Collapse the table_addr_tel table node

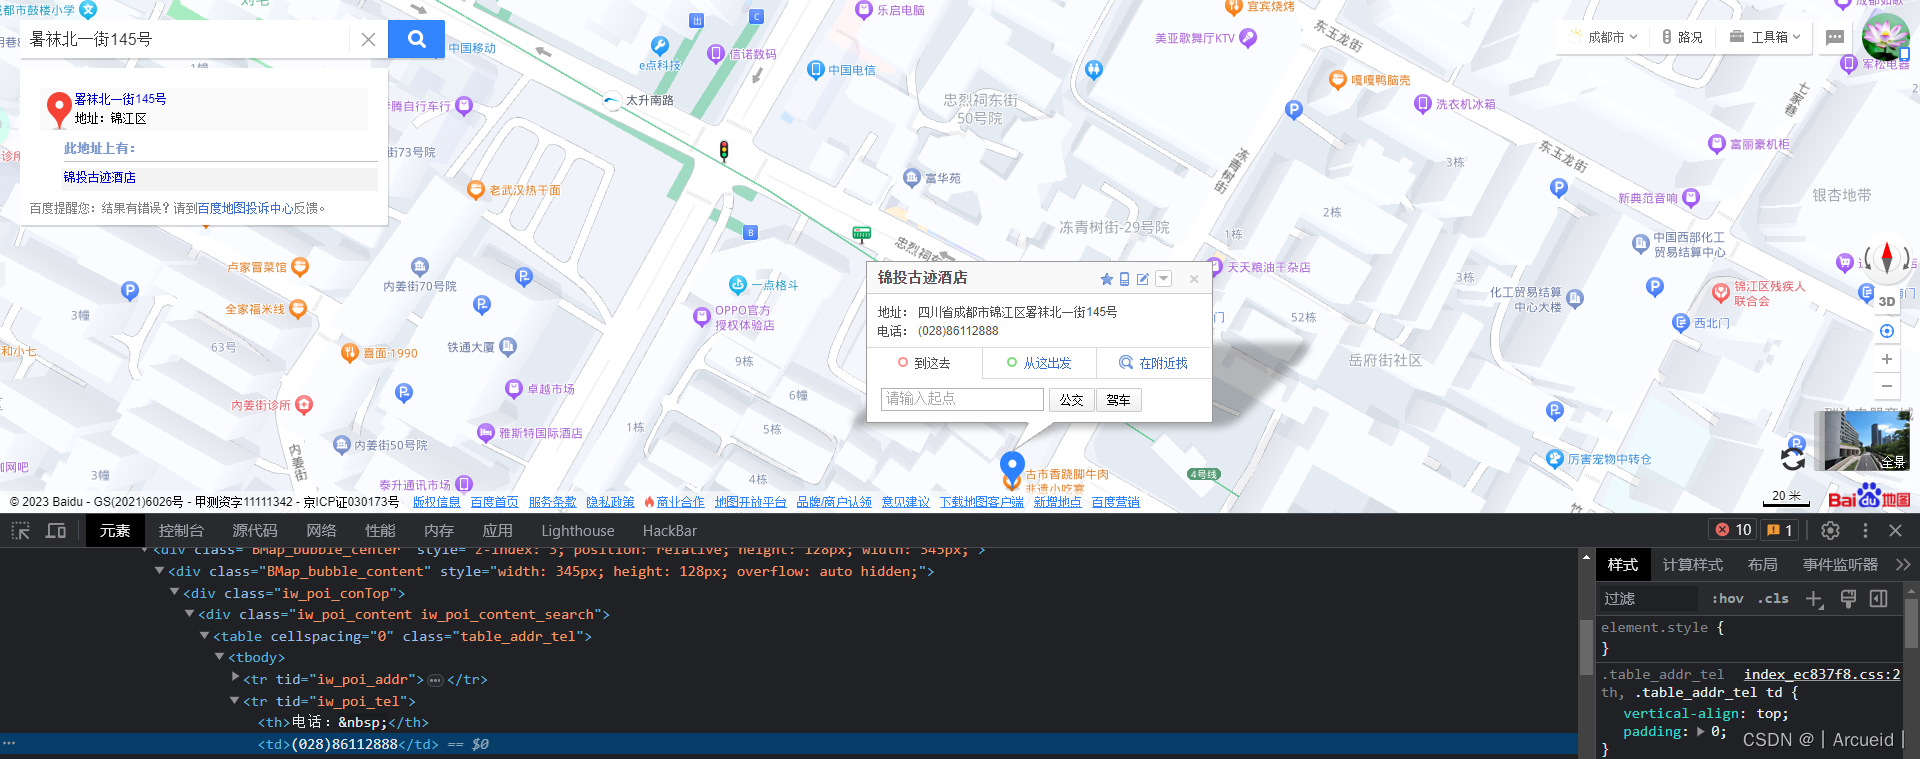[204, 636]
